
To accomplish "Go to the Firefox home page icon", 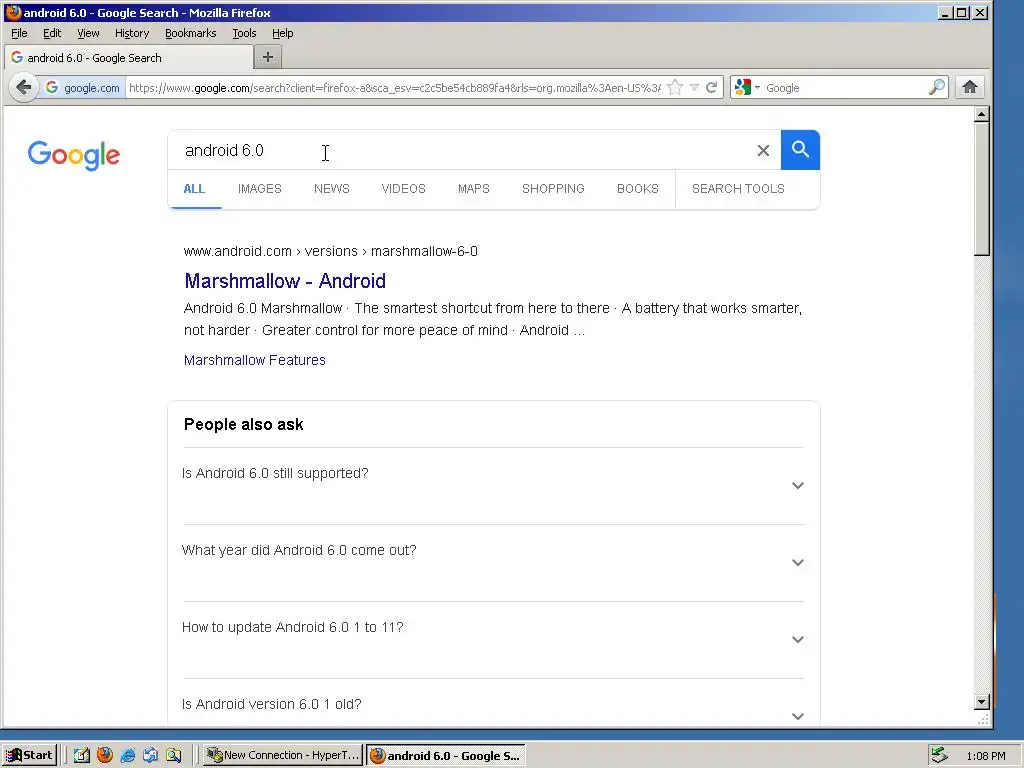I will coord(970,87).
